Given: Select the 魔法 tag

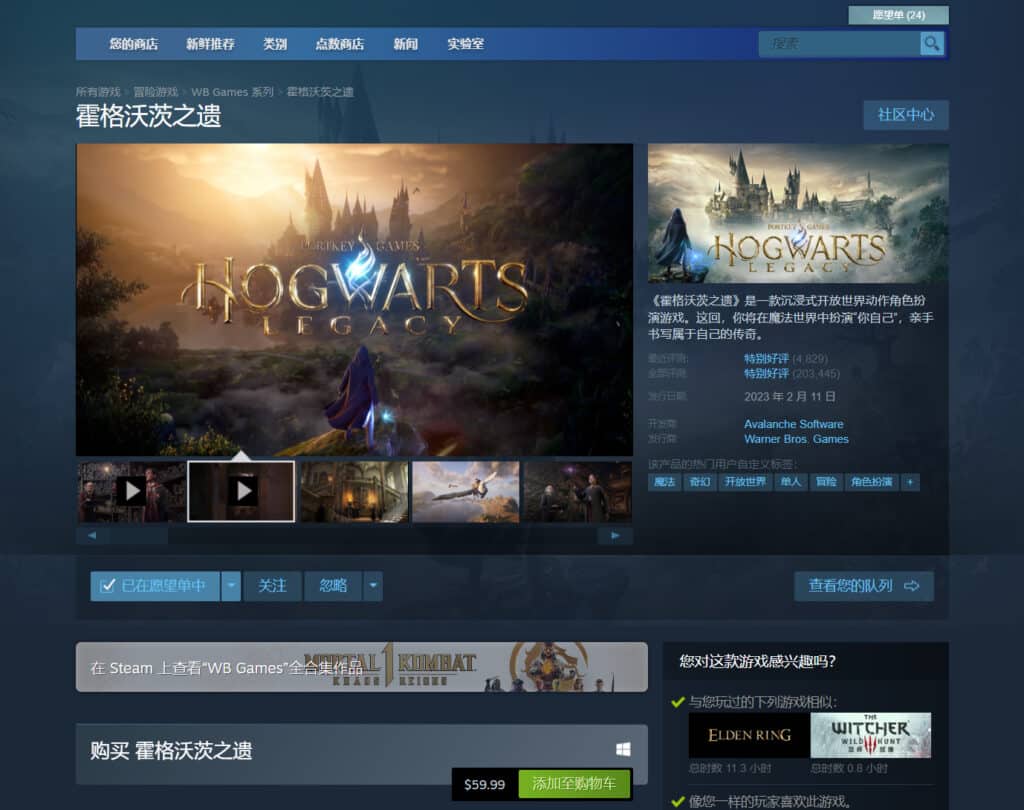Looking at the screenshot, I should (x=664, y=482).
